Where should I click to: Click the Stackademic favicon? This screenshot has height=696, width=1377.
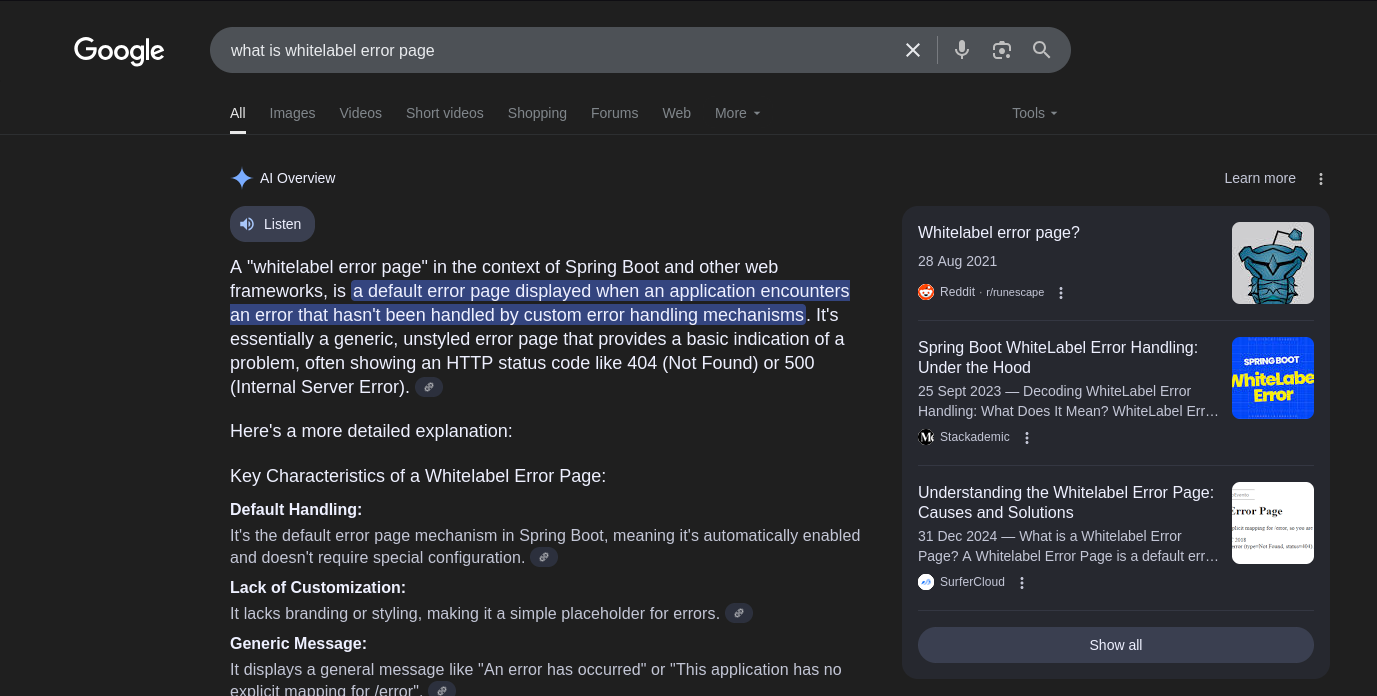point(926,437)
